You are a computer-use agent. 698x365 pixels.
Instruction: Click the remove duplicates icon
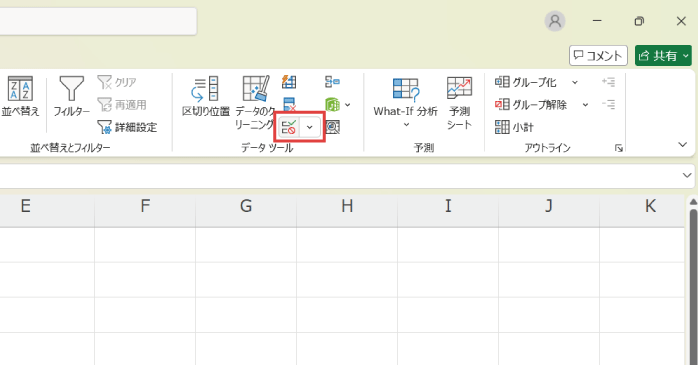[289, 105]
